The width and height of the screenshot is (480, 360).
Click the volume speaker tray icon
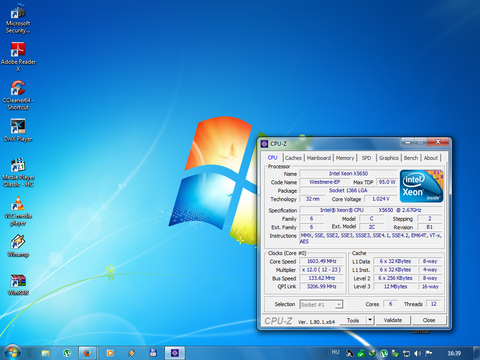417,353
